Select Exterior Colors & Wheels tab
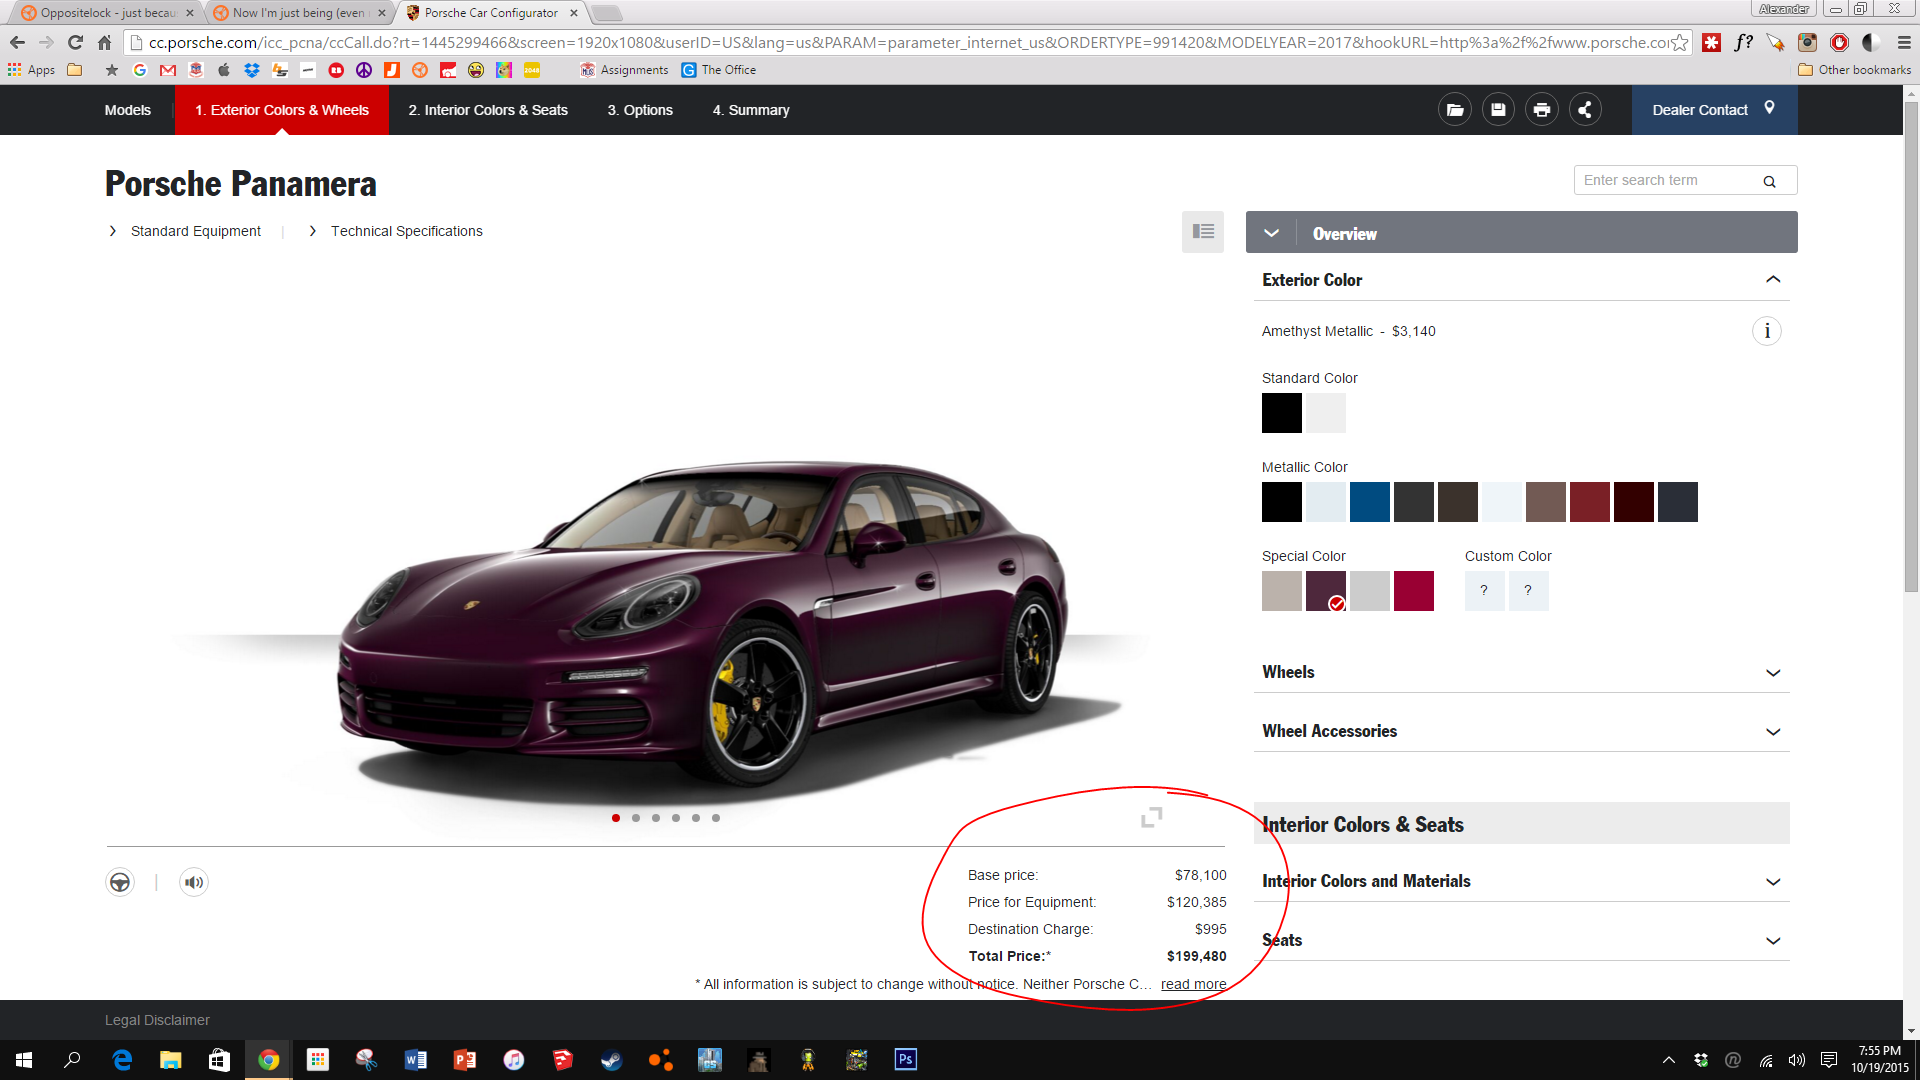The image size is (1920, 1080). tap(282, 110)
